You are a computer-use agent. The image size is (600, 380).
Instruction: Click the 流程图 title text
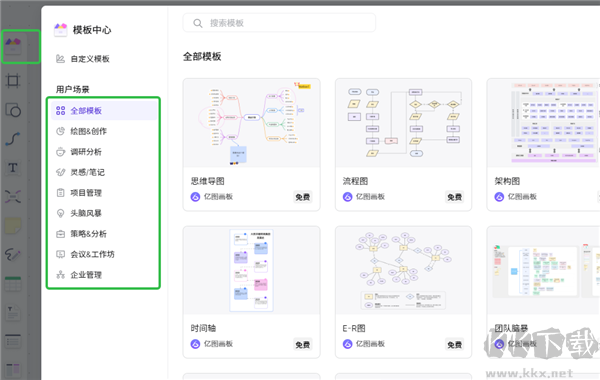355,181
